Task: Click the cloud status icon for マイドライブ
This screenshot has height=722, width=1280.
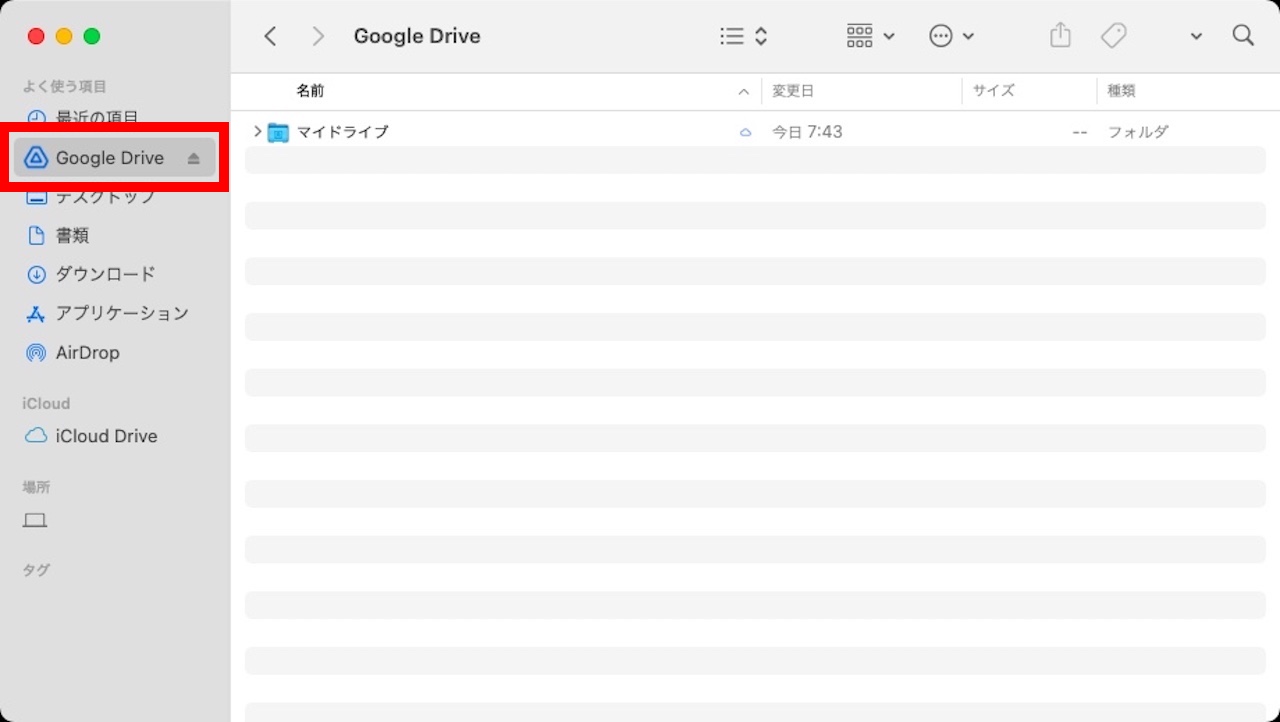Action: point(745,132)
